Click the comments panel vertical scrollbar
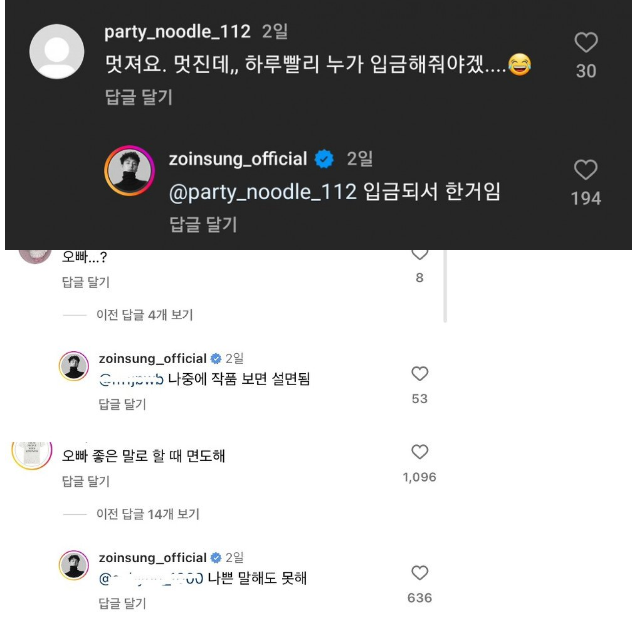This screenshot has height=631, width=636. point(445,285)
